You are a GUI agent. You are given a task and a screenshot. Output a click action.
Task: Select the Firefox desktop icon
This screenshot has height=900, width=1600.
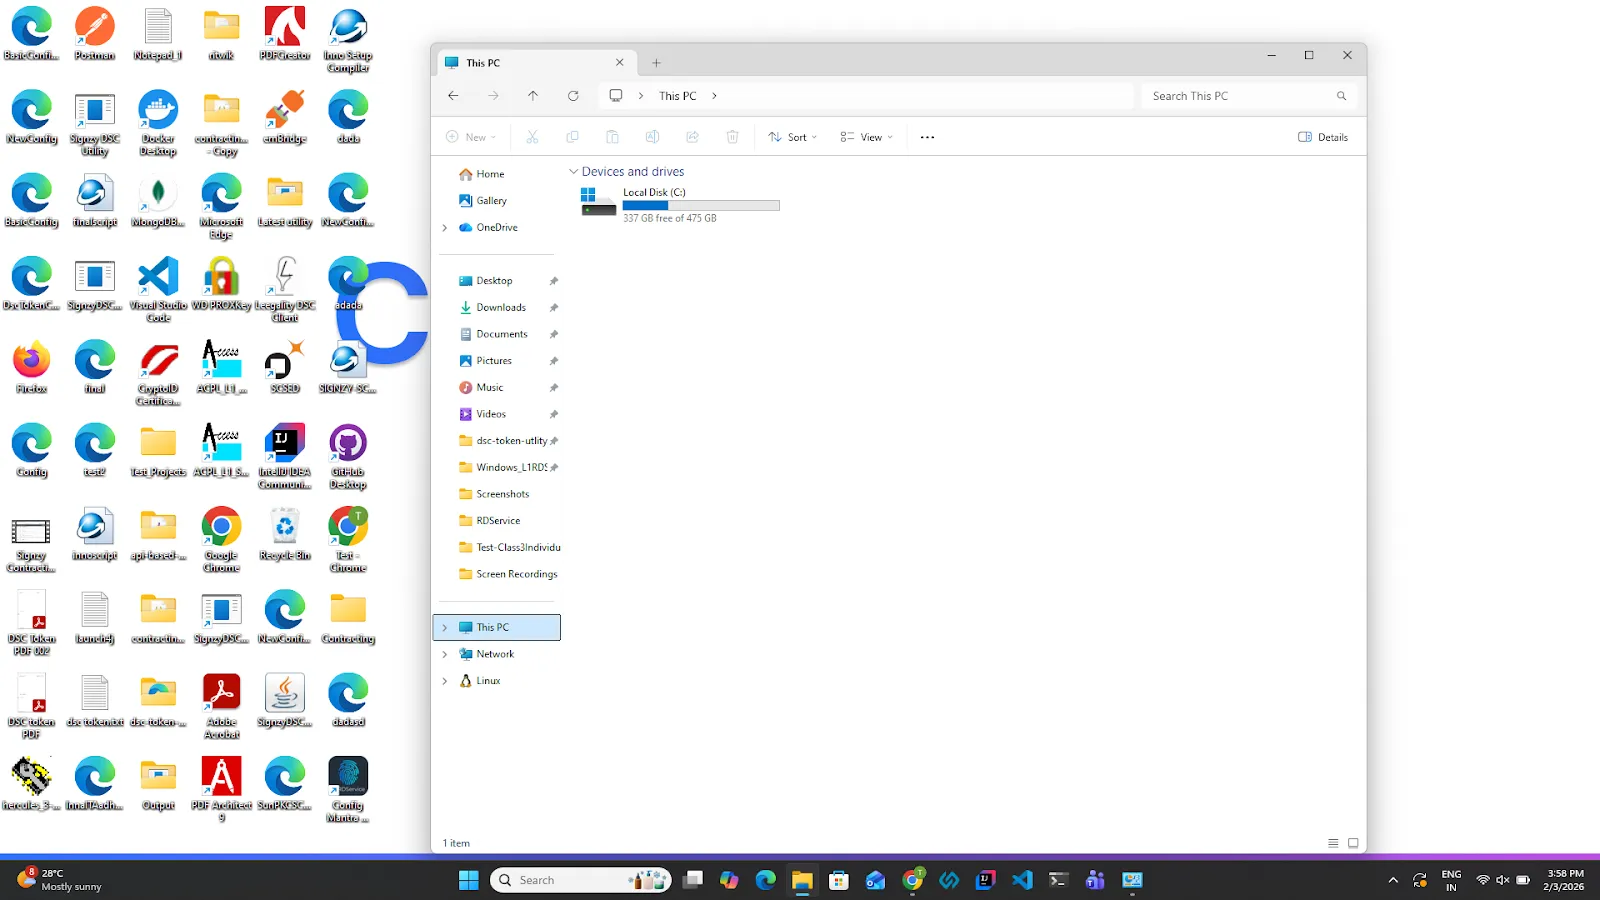(32, 368)
